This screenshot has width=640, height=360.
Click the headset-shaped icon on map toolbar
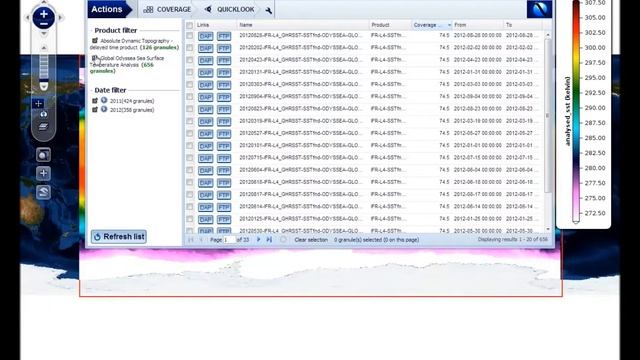point(44,115)
